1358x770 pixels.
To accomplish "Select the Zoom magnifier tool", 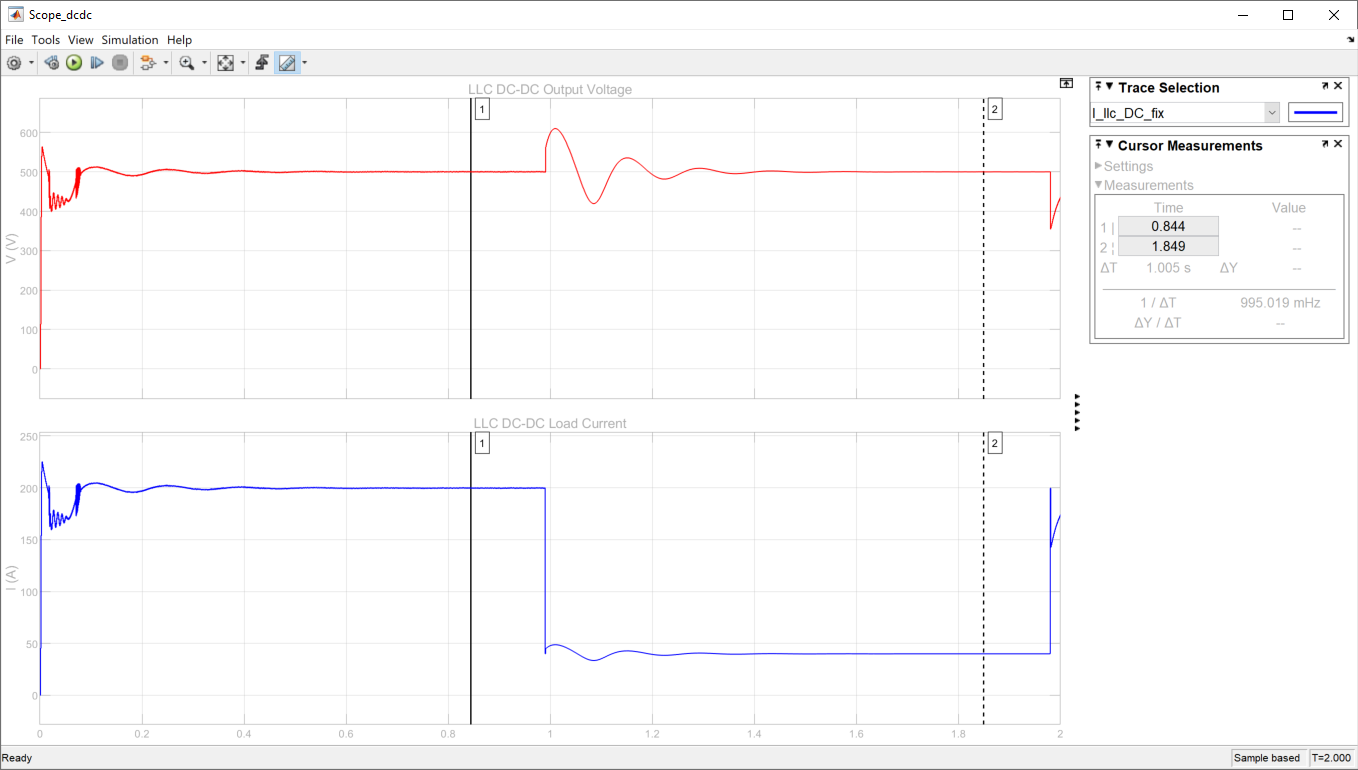I will (186, 63).
